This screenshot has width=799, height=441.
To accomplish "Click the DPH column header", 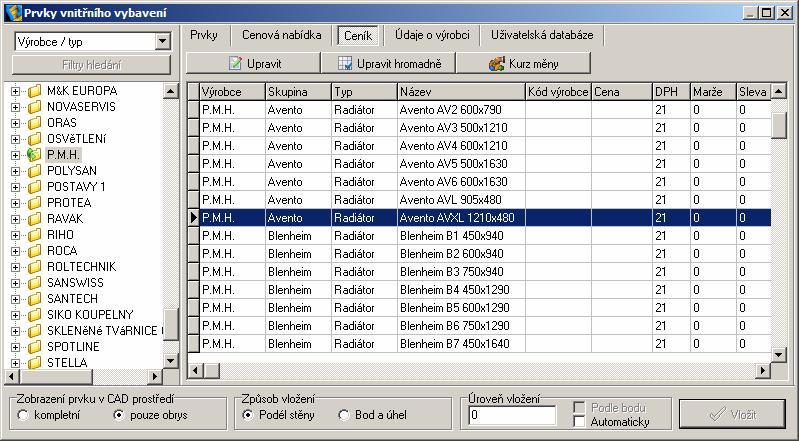I will (671, 92).
